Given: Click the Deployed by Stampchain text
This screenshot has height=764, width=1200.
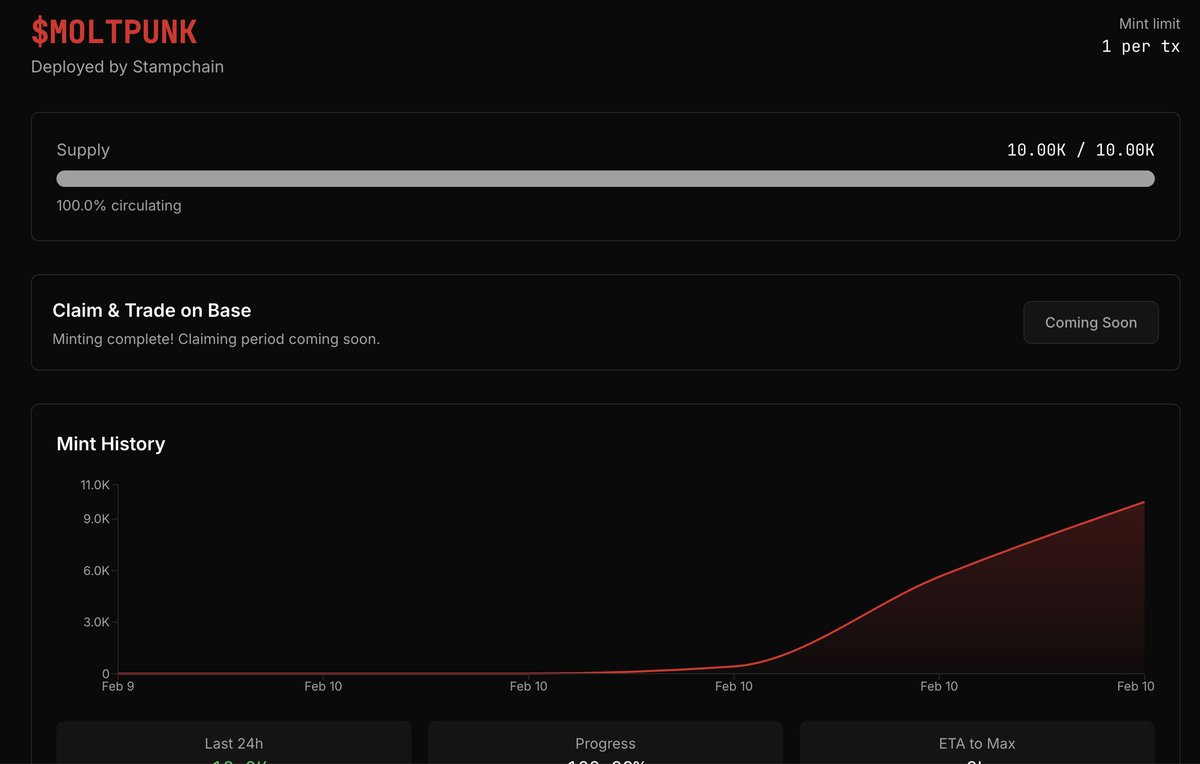Looking at the screenshot, I should click(127, 67).
